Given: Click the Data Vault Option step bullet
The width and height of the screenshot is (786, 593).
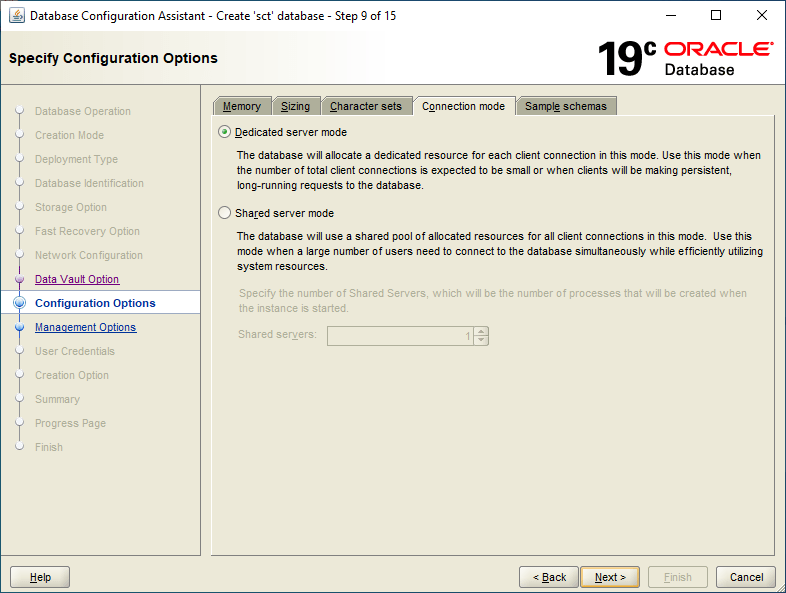Looking at the screenshot, I should pos(20,279).
